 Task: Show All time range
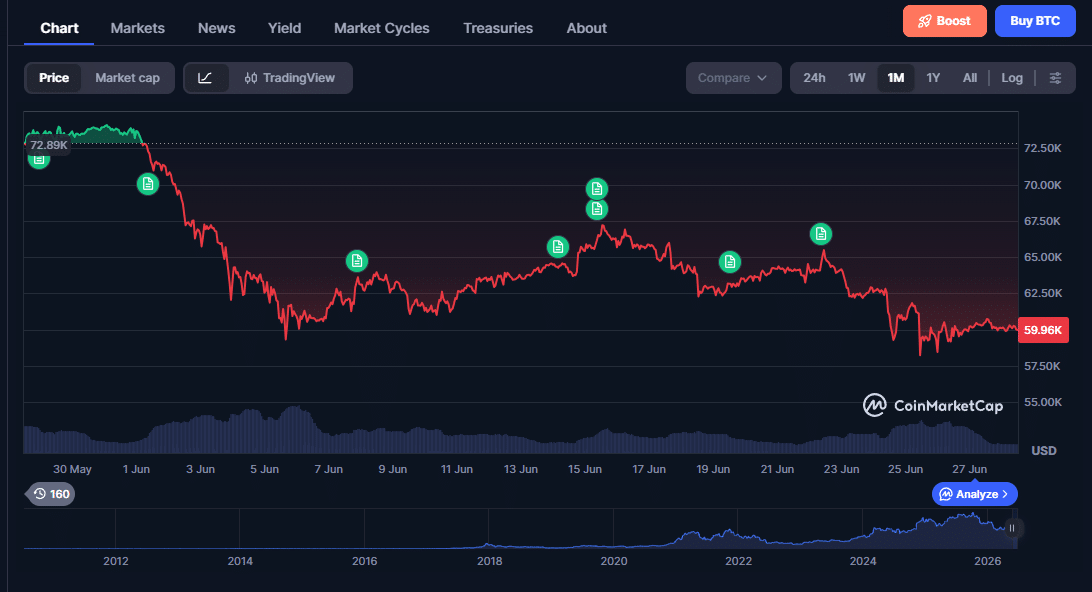click(969, 78)
